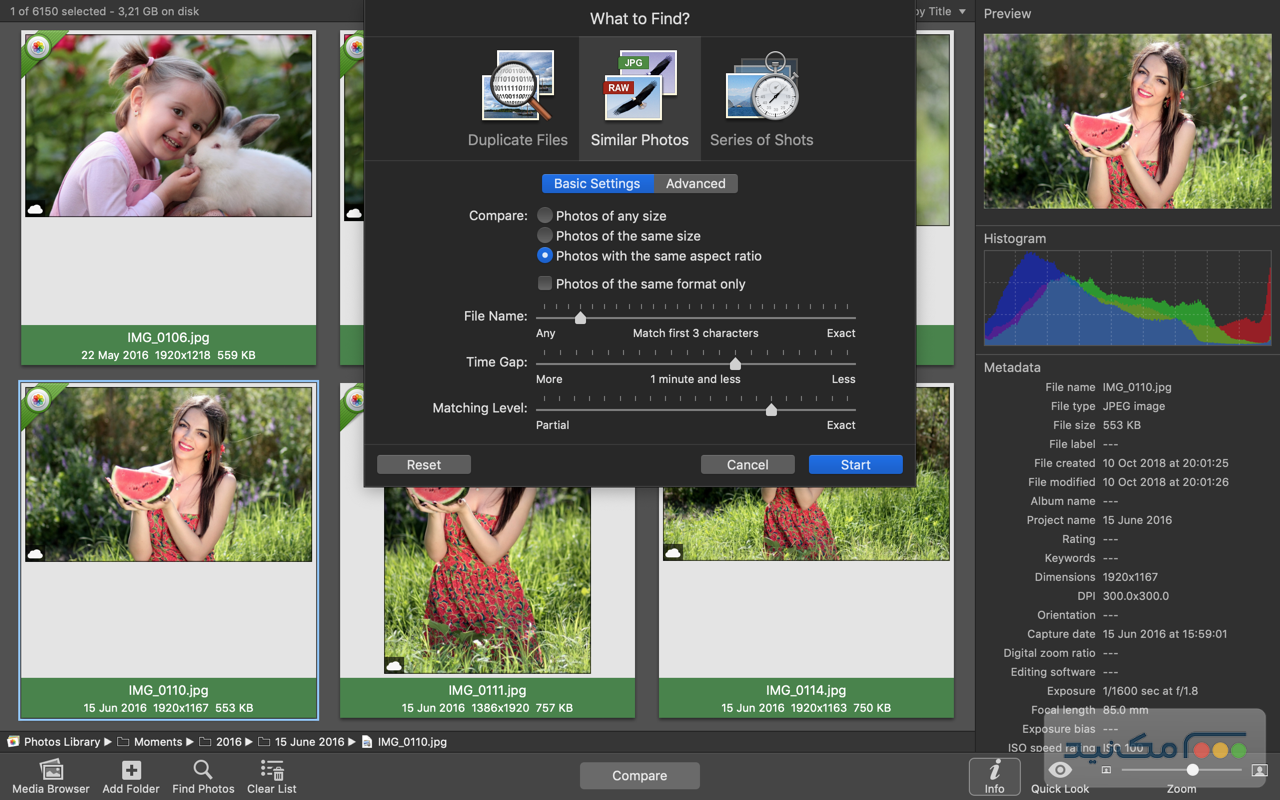Adjust the Matching Level slider handle
This screenshot has height=800, width=1280.
(771, 409)
